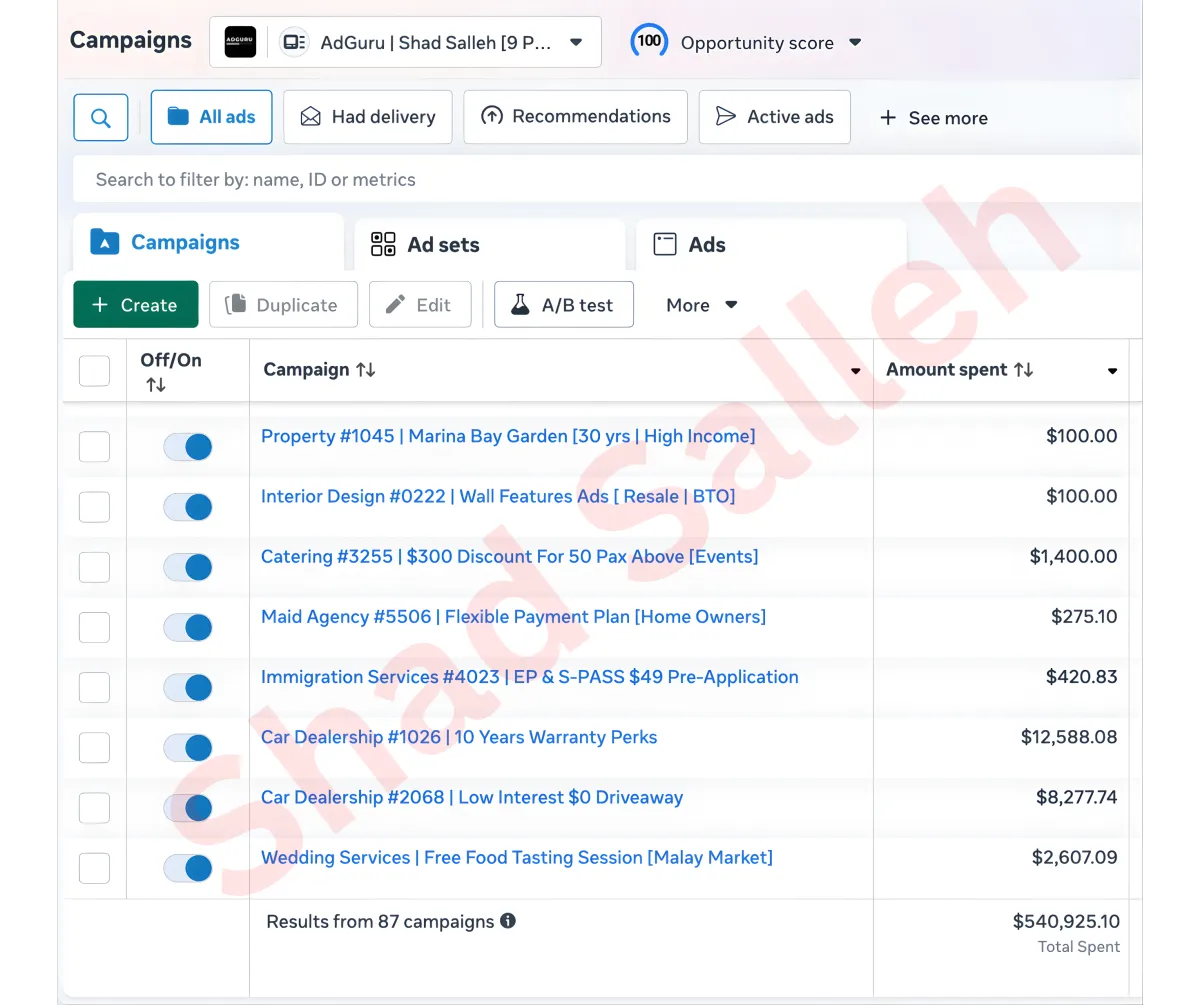
Task: Sort by Amount spent arrows icon
Action: click(1023, 370)
